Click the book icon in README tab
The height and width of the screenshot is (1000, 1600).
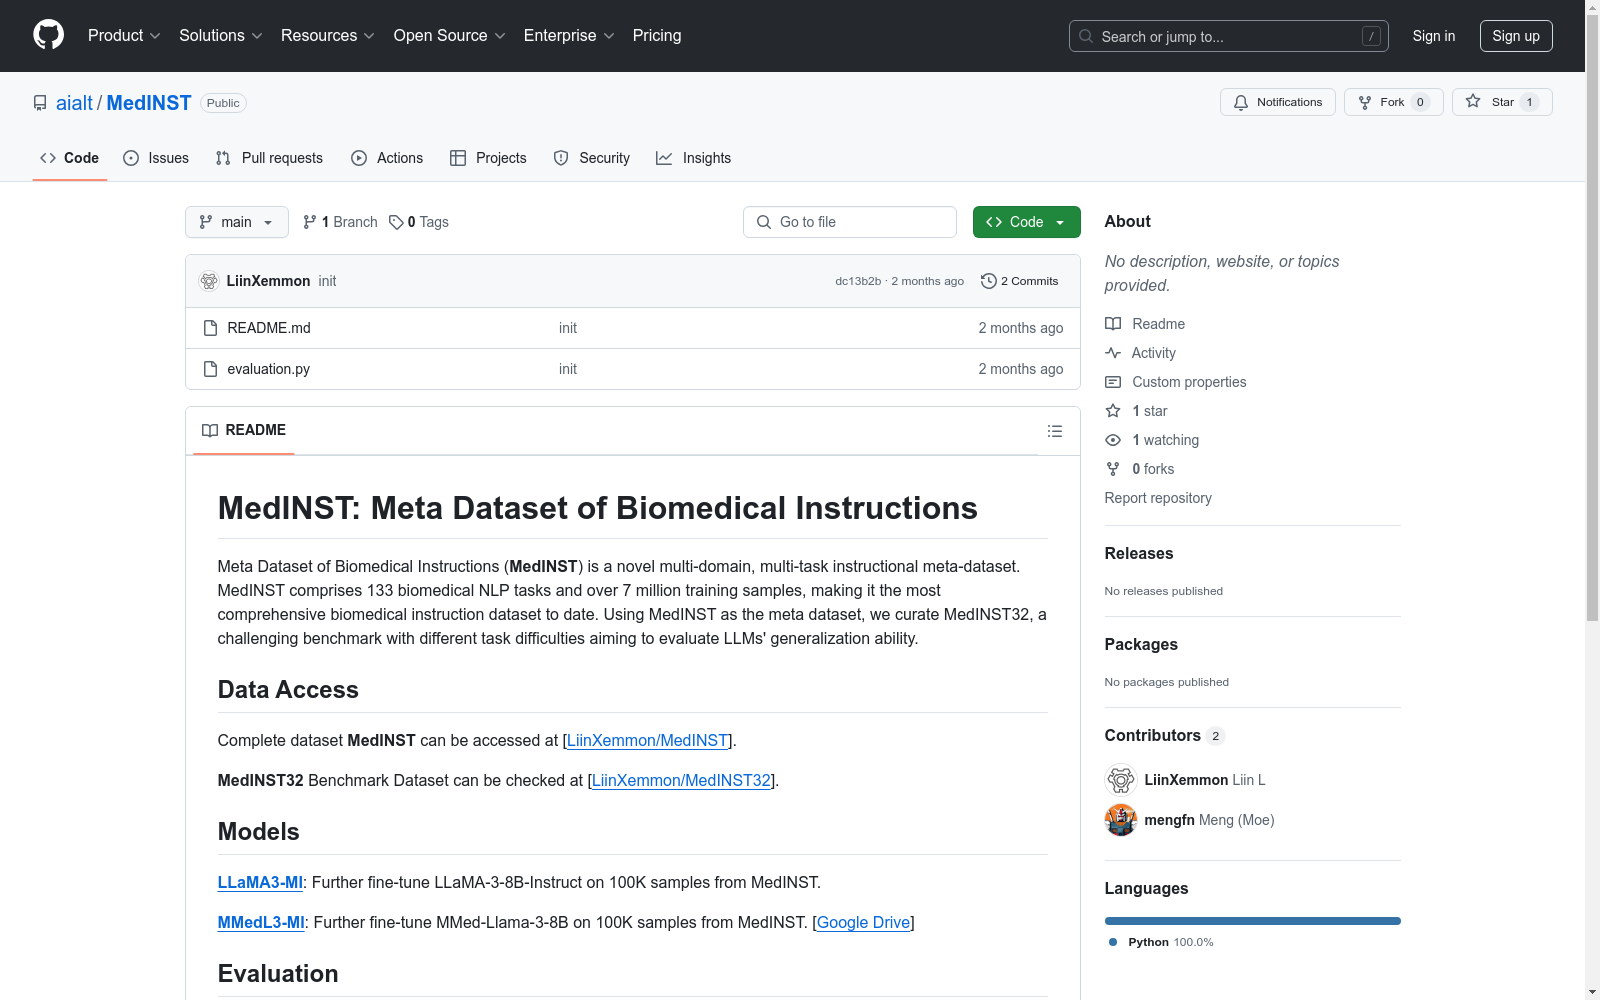210,430
